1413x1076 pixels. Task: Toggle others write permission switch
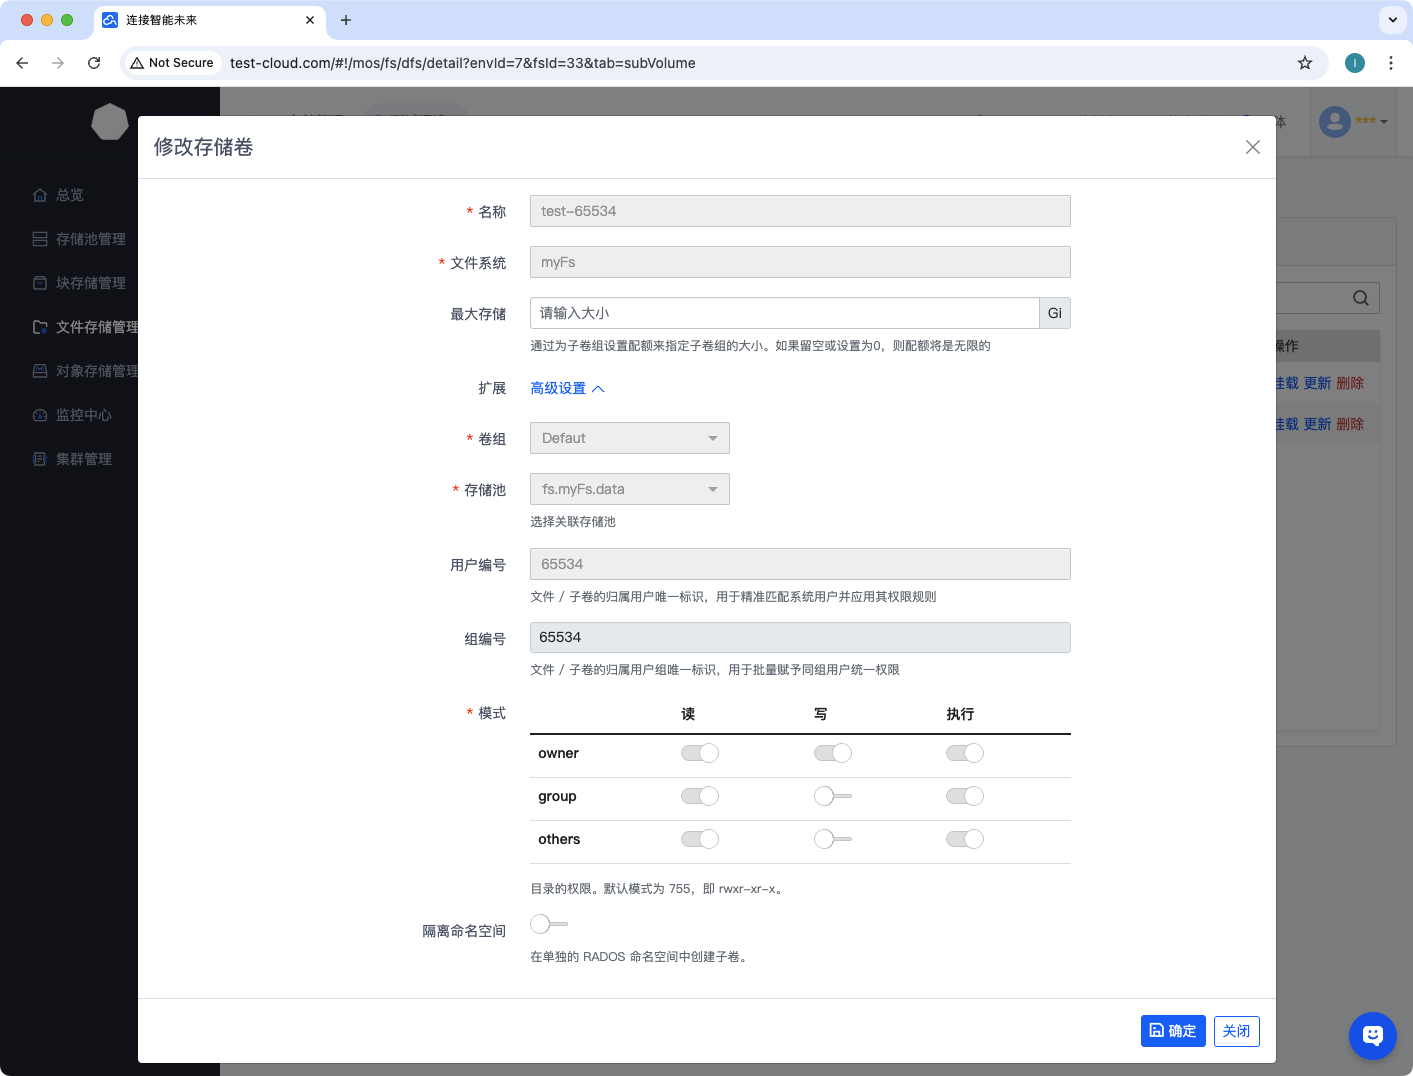pos(832,839)
